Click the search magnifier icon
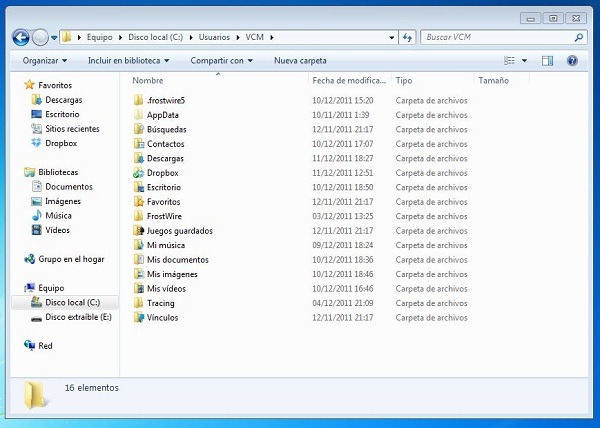The image size is (600, 428). click(579, 37)
